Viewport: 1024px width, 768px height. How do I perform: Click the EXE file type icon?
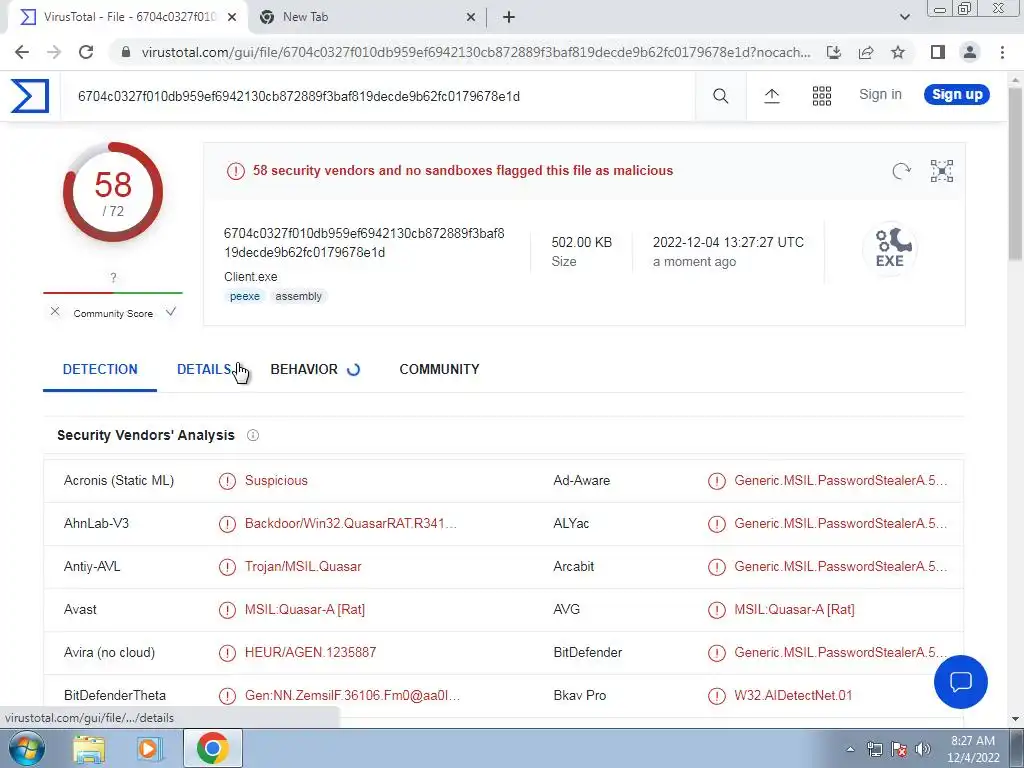889,248
